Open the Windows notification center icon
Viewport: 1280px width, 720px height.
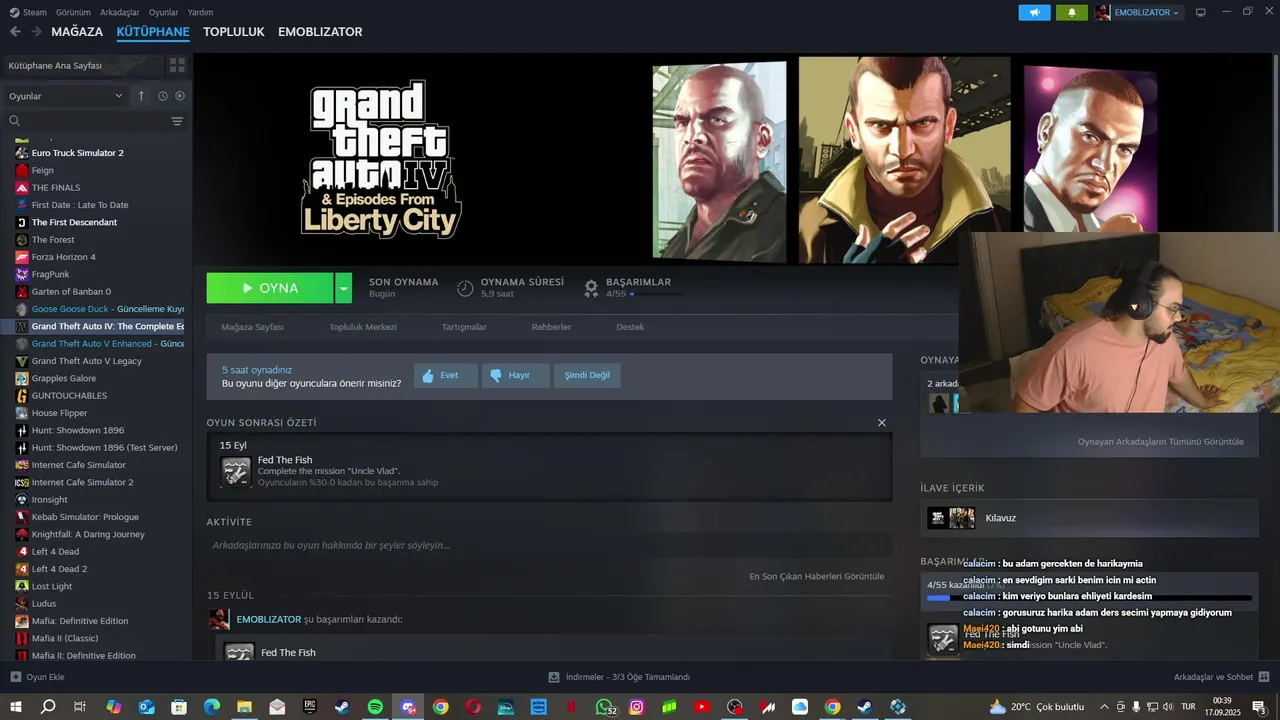click(x=1260, y=707)
